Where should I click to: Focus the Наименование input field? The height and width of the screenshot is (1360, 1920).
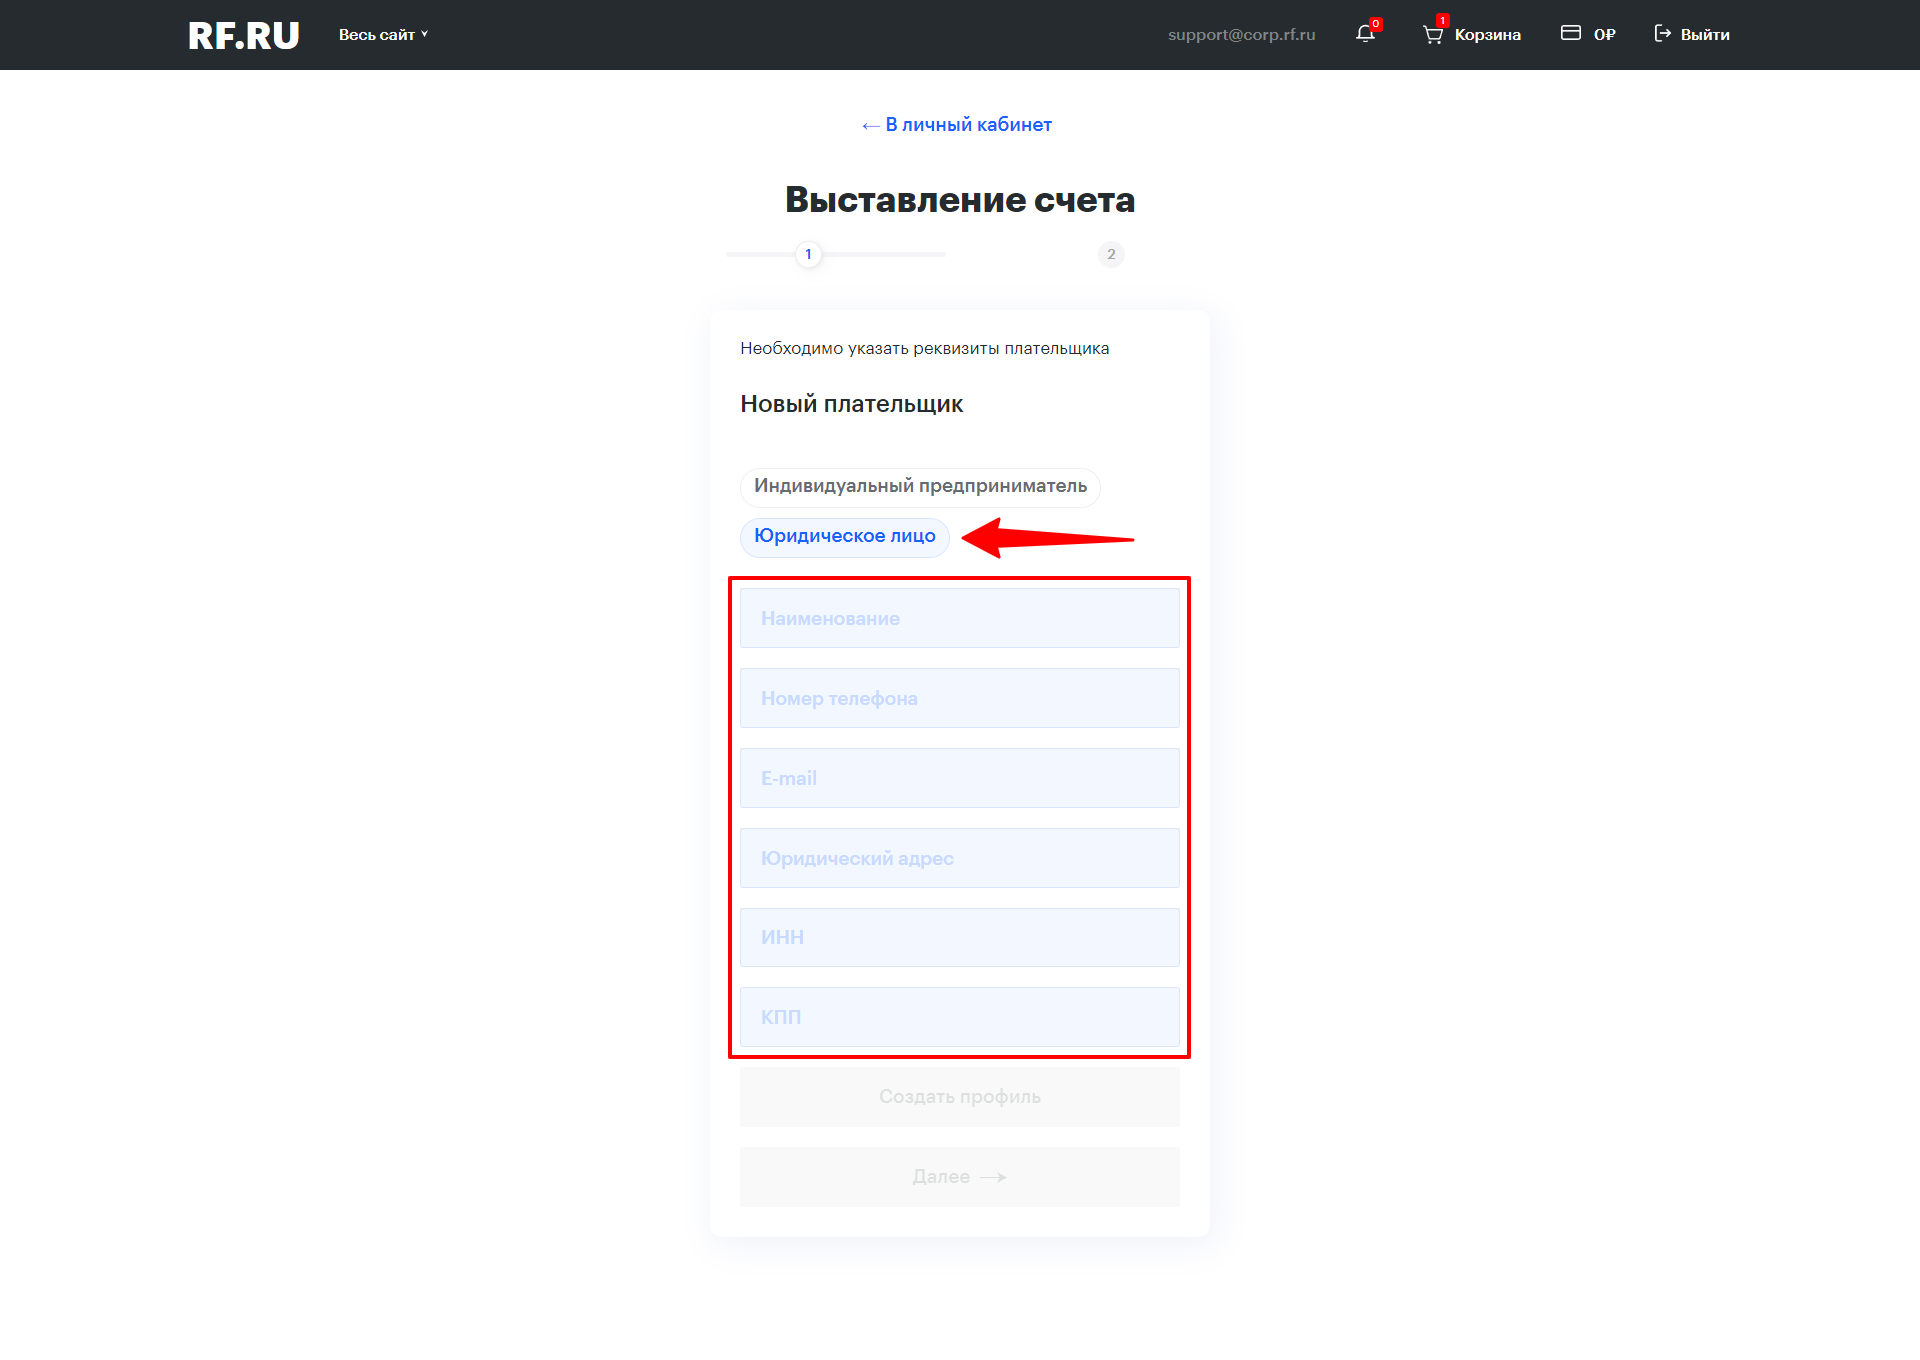(960, 618)
